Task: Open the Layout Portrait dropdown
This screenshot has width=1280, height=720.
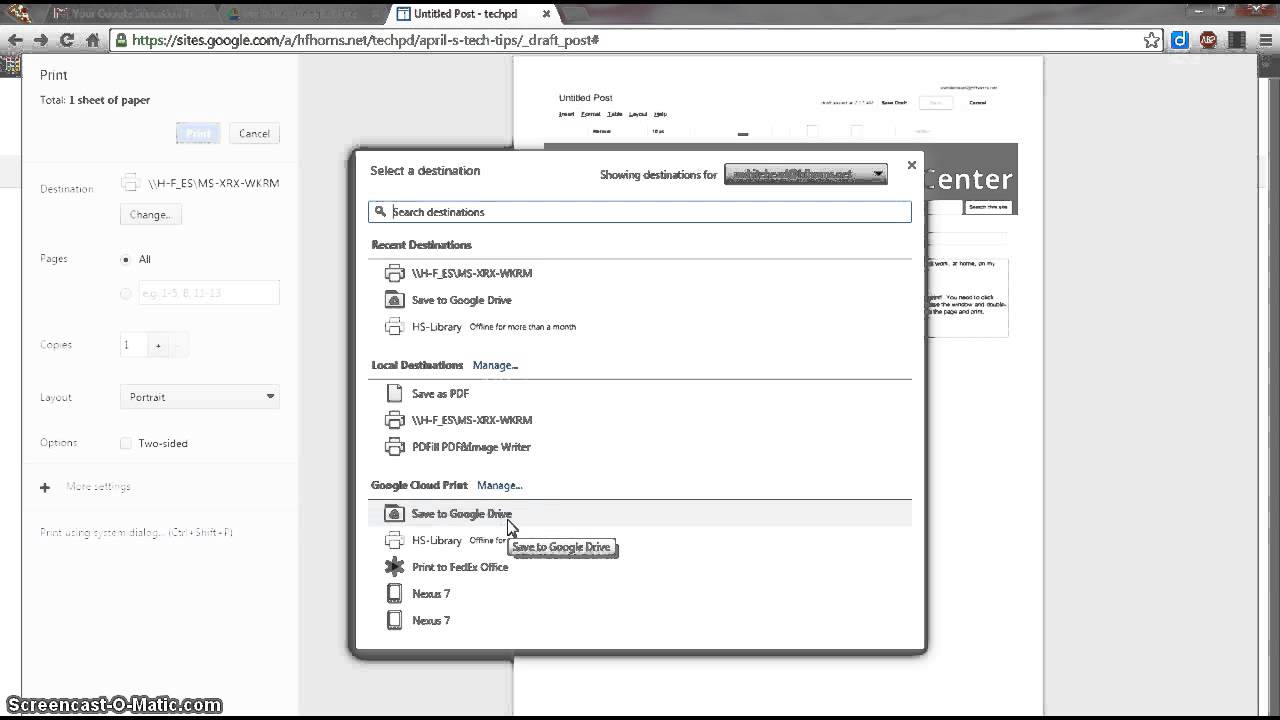Action: [x=200, y=397]
